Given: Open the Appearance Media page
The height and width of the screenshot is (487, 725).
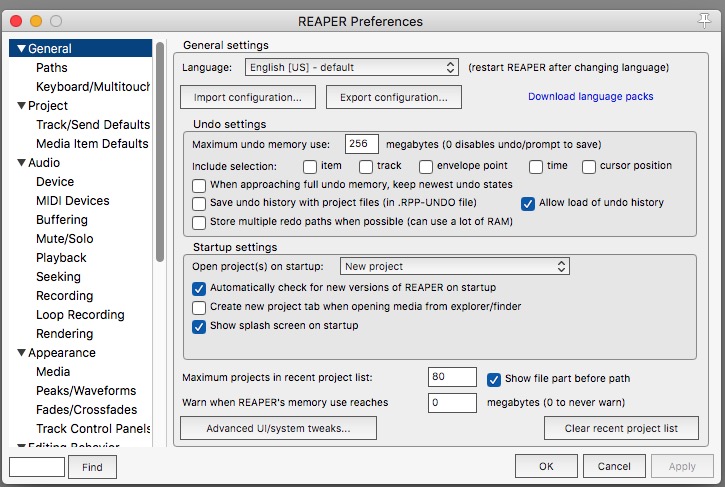Looking at the screenshot, I should (53, 371).
